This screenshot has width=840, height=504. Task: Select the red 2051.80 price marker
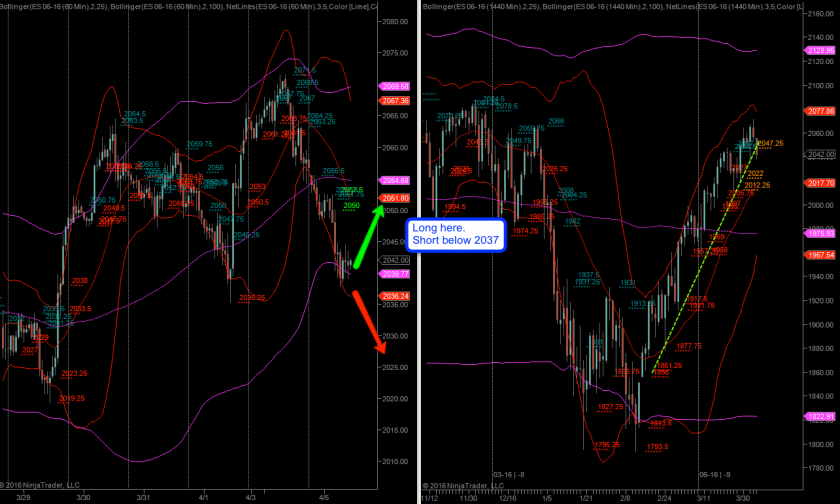pos(395,198)
